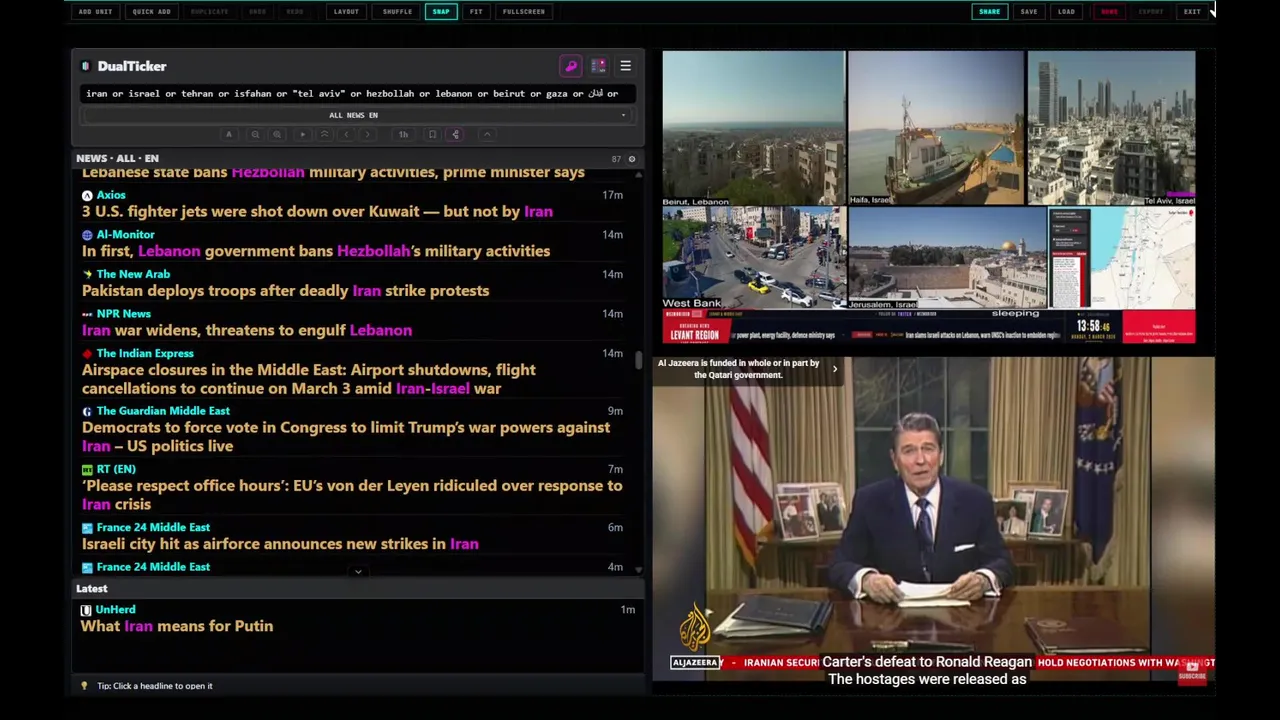Image resolution: width=1280 pixels, height=720 pixels.
Task: Click the Al-Monitor source icon
Action: 87,235
